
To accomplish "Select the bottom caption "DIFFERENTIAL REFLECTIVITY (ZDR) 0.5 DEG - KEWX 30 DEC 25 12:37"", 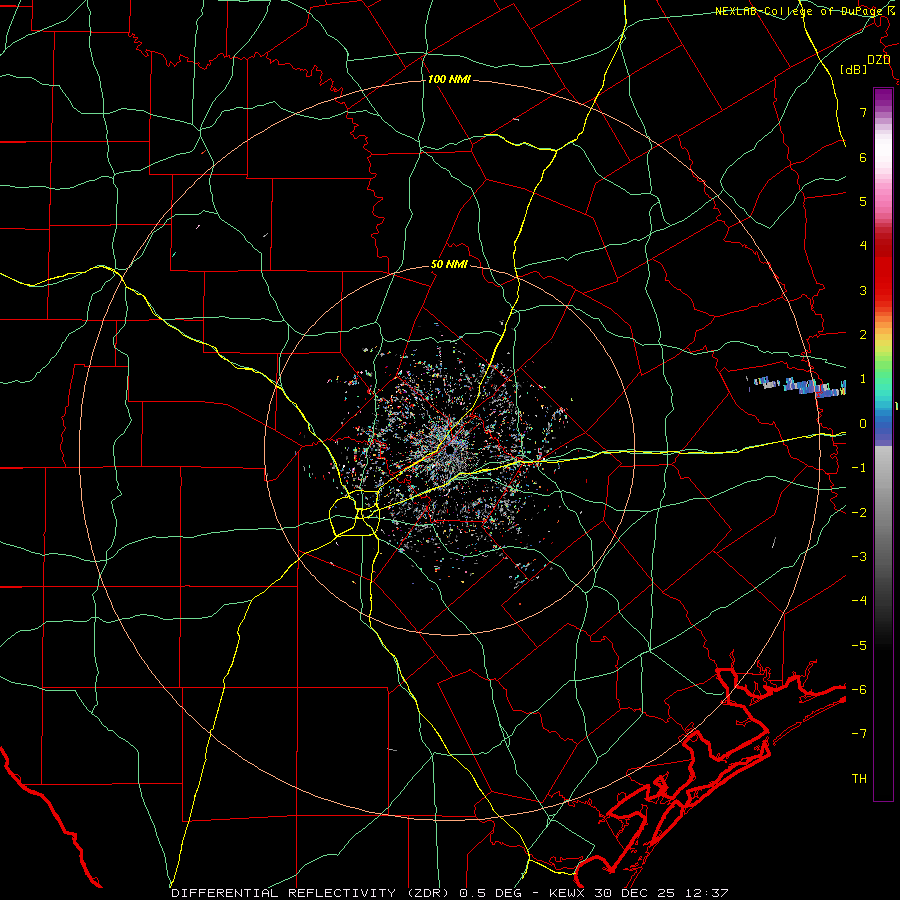I will point(449,893).
